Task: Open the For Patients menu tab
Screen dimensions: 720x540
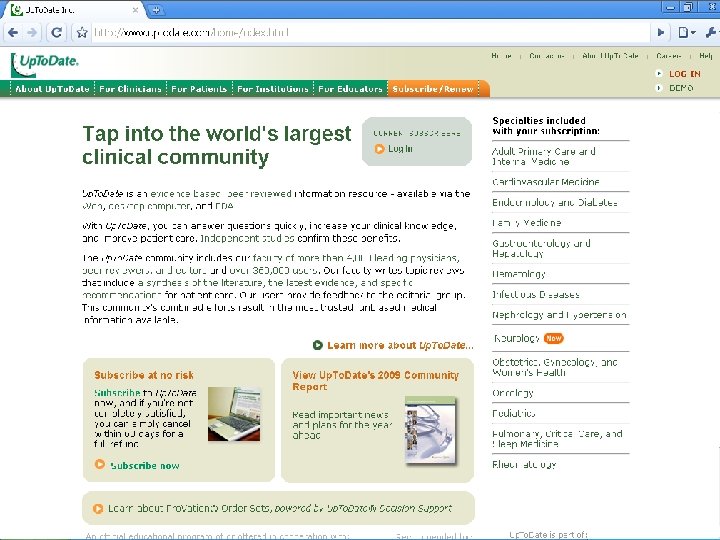Action: coord(199,89)
